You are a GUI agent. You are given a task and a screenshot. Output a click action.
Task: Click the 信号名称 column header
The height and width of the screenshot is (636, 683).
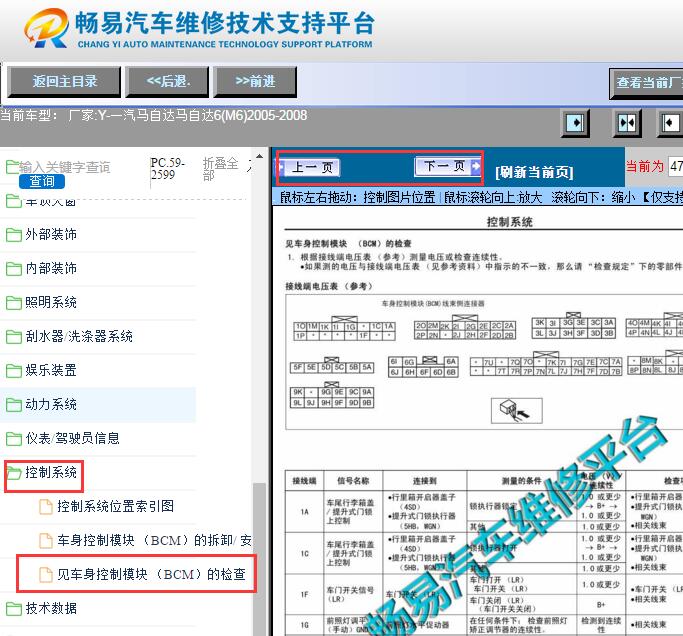(353, 481)
